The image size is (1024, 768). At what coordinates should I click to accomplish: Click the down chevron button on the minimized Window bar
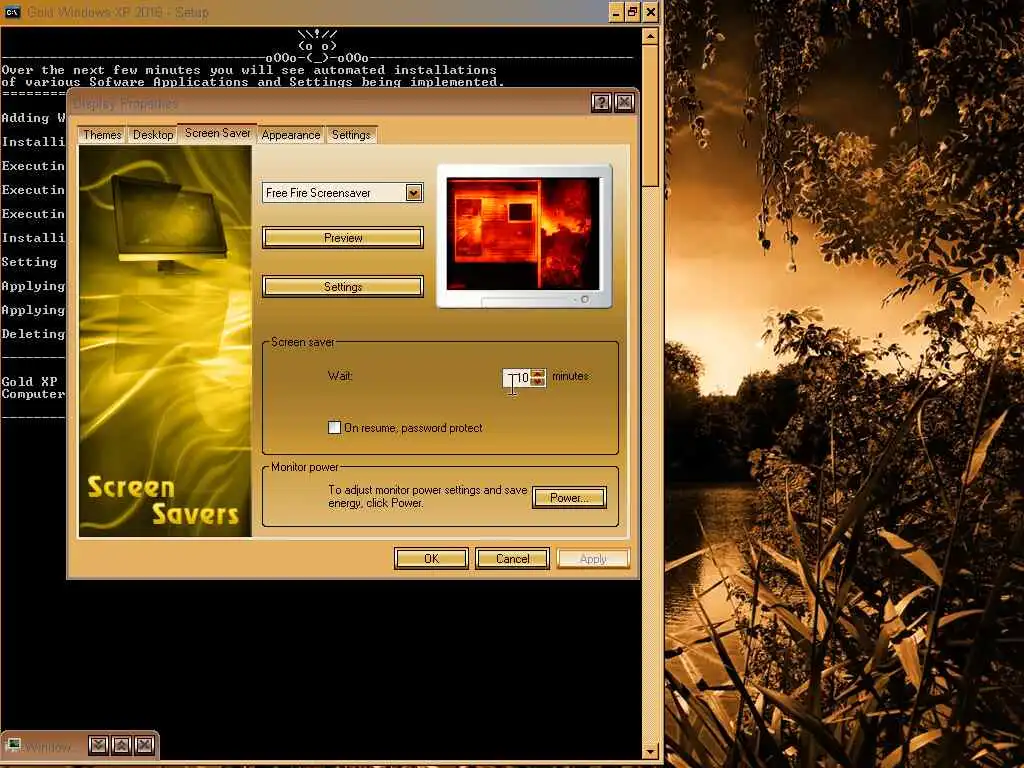point(99,745)
